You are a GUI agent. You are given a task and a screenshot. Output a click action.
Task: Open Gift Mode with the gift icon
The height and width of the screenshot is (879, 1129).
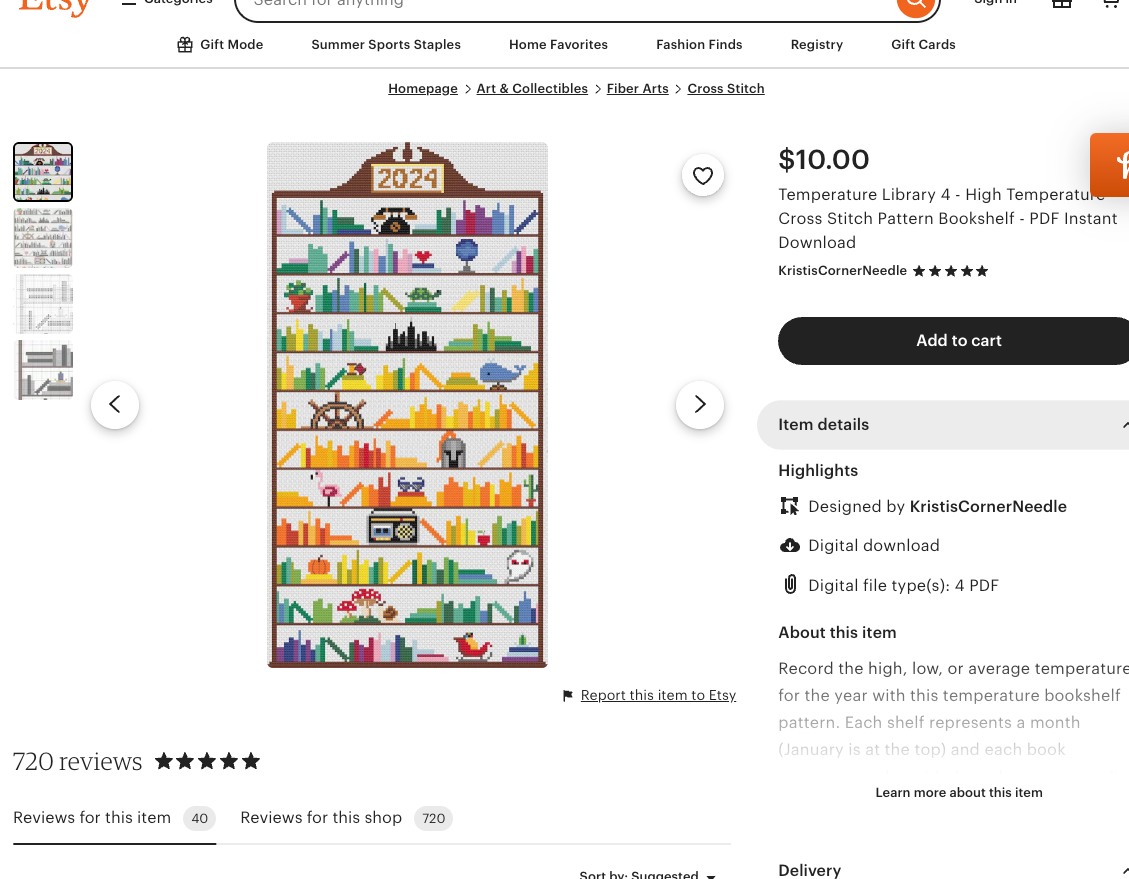pos(185,45)
